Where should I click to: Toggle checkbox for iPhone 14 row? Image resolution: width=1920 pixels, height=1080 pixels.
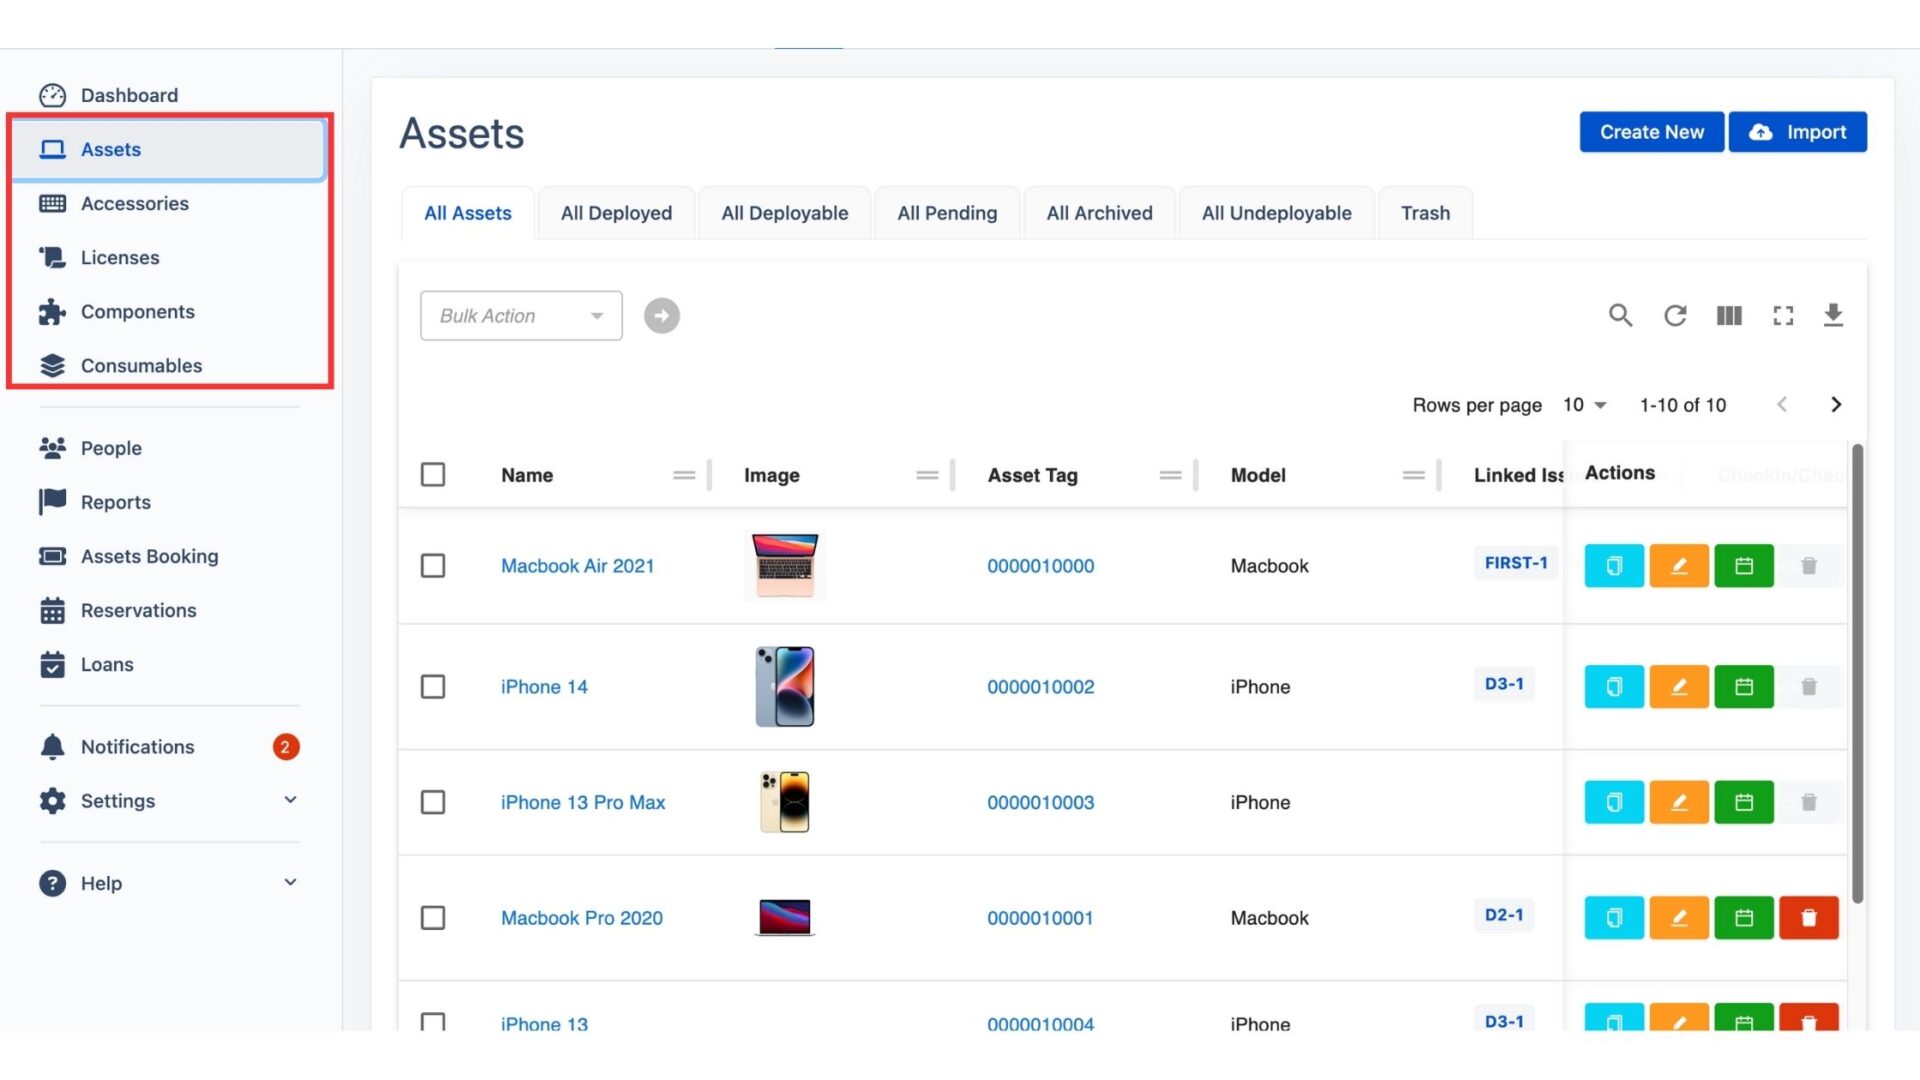433,686
